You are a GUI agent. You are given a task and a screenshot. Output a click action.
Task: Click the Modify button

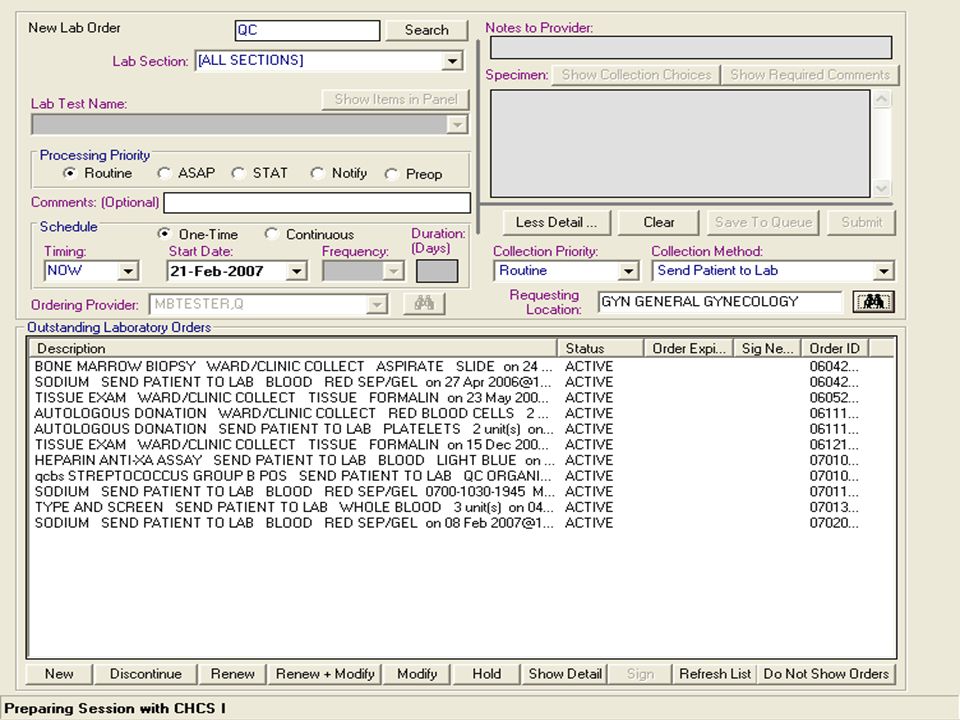coord(417,674)
